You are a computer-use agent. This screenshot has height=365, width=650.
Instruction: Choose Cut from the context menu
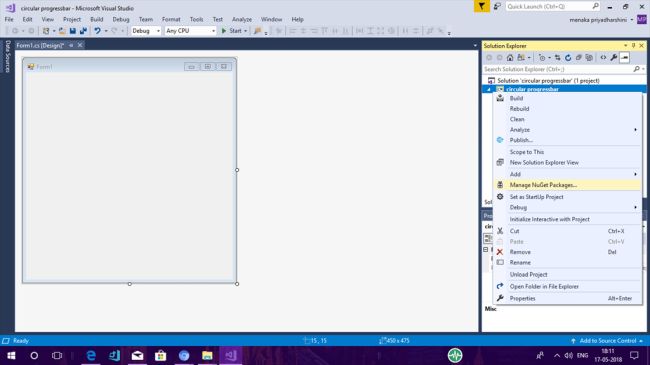coord(568,231)
